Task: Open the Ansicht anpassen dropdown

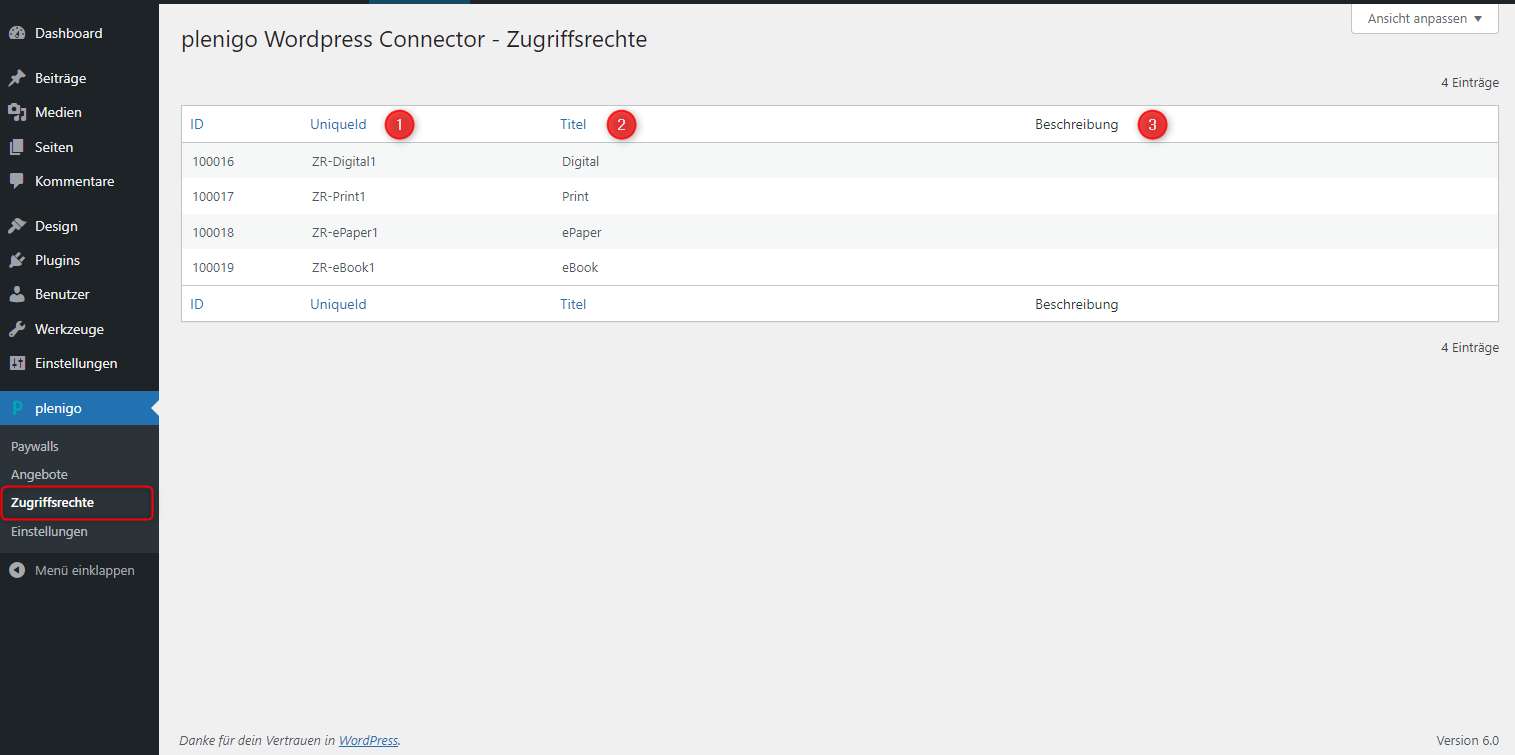Action: point(1425,19)
